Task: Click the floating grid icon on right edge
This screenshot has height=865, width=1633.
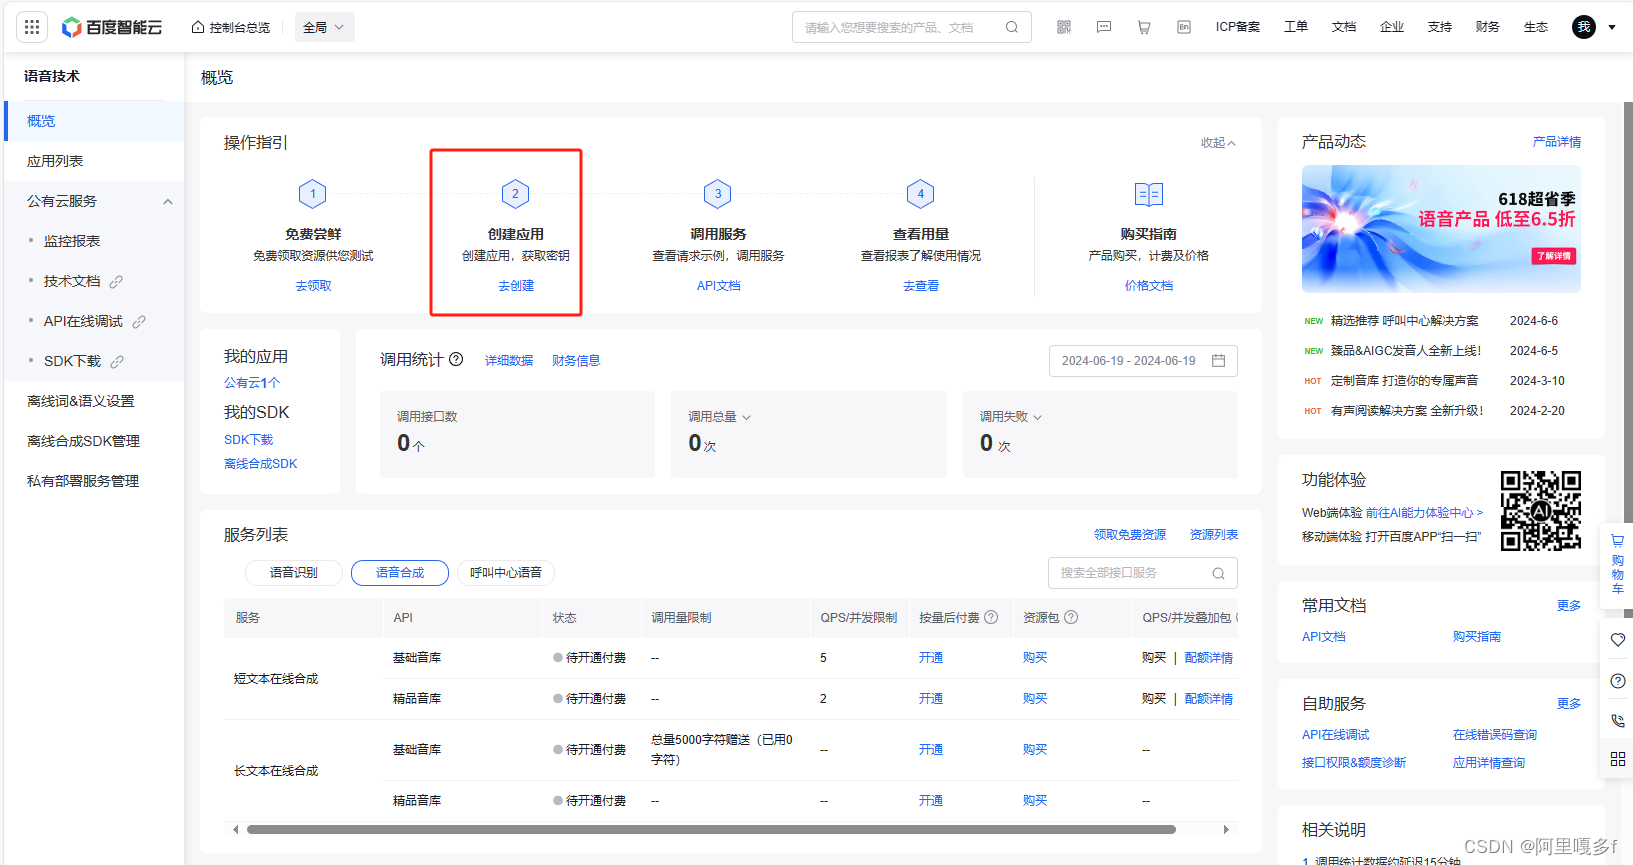Action: pos(1617,759)
